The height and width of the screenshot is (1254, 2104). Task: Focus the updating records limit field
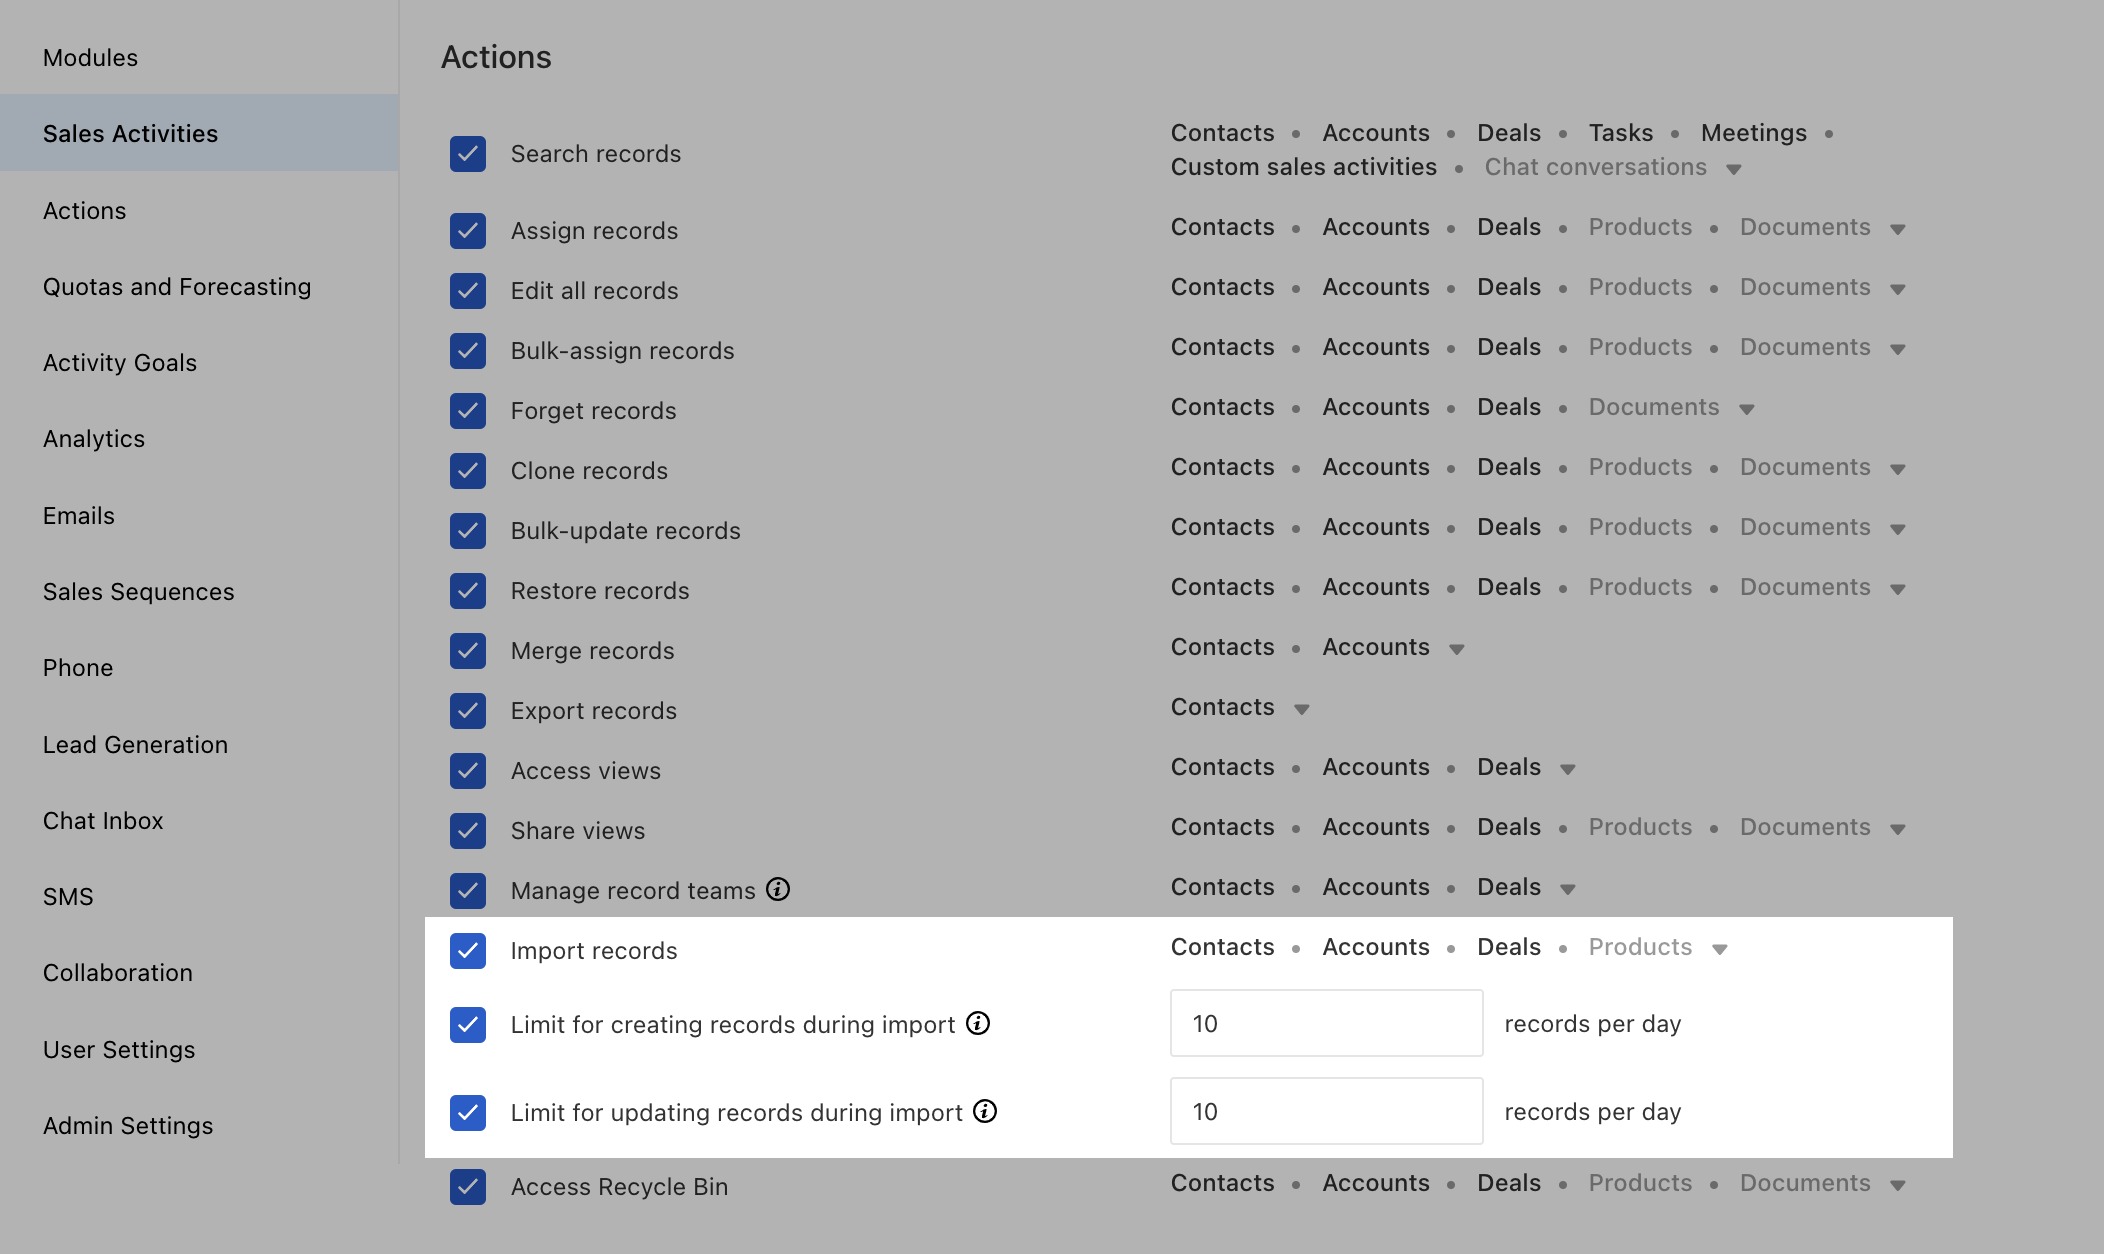click(1326, 1111)
